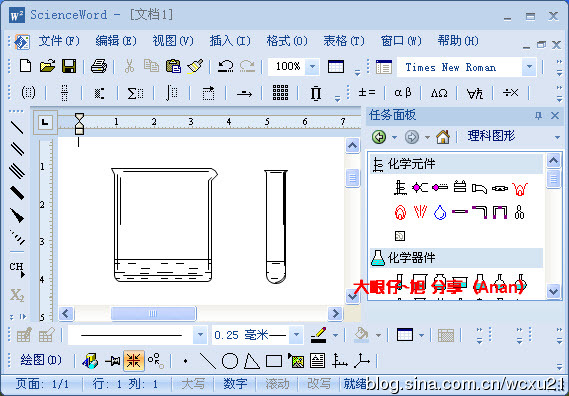Open the 表格(T) menu
This screenshot has height=396, width=569.
(x=344, y=41)
